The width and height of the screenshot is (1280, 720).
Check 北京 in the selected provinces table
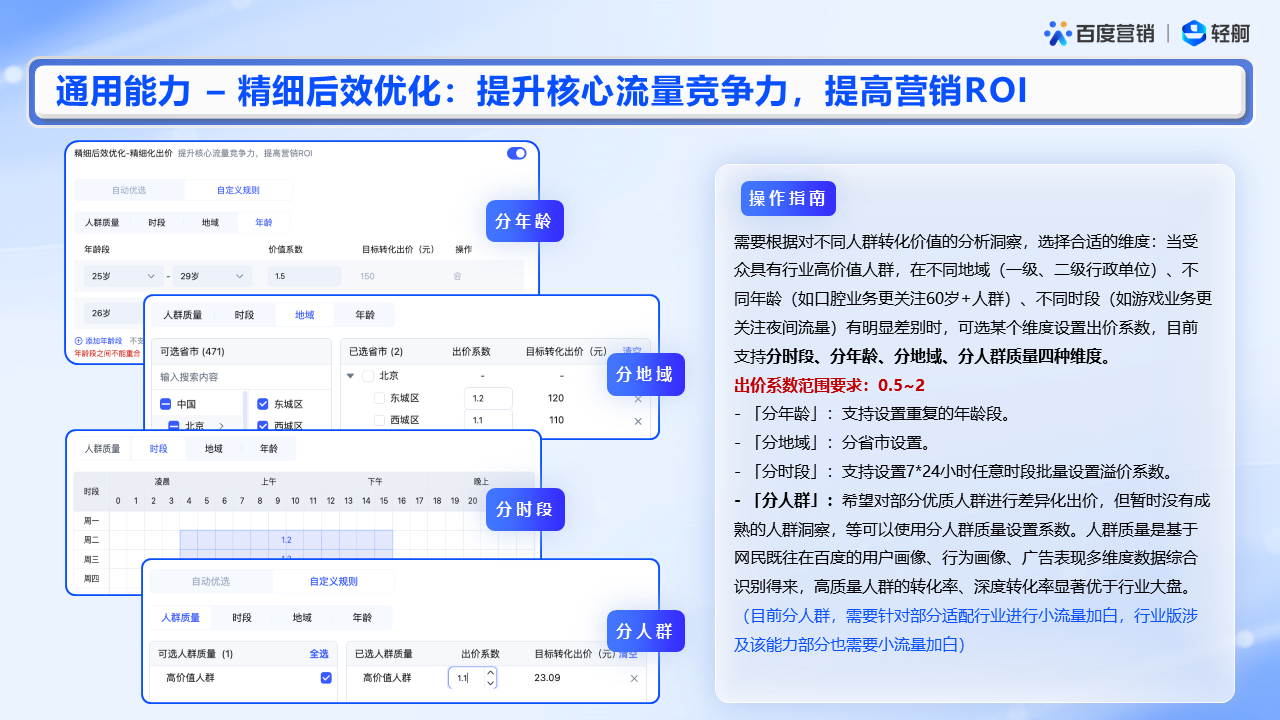click(368, 376)
